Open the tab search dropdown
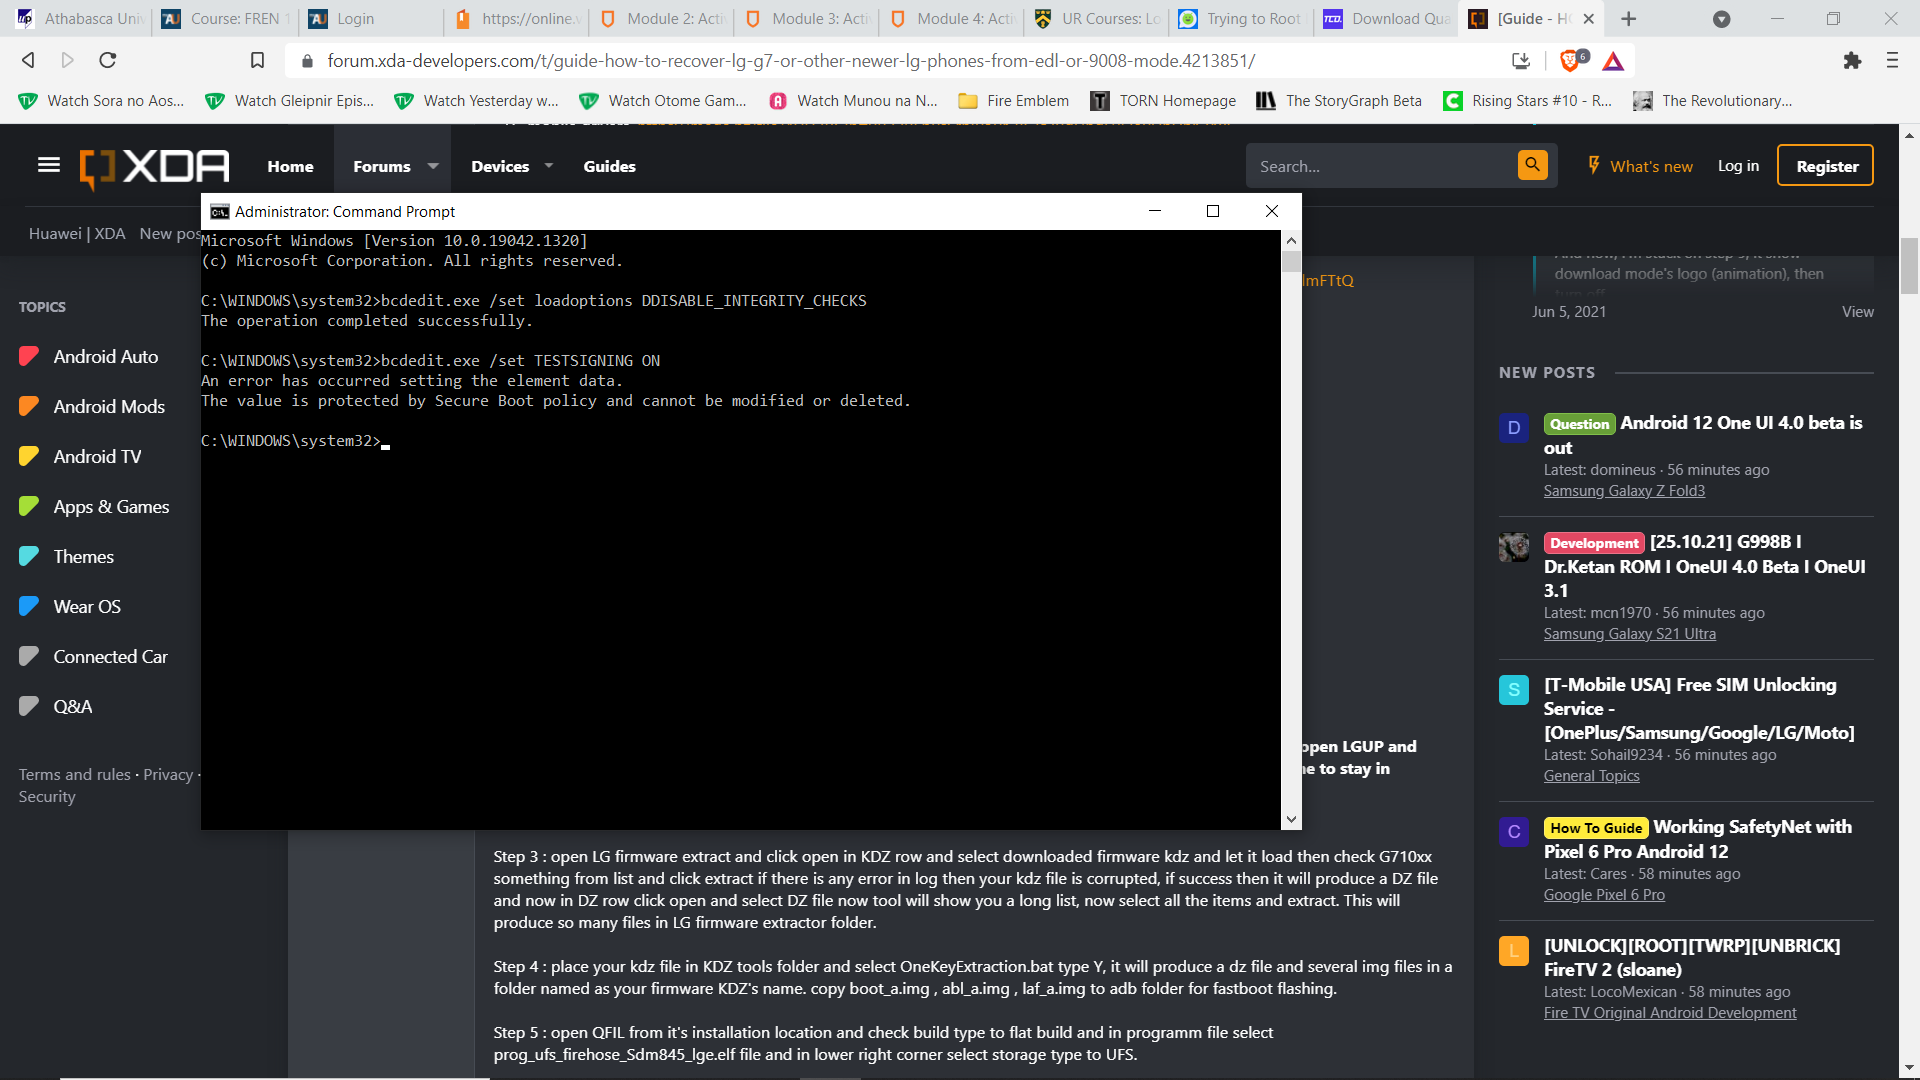The image size is (1920, 1080). pos(1721,18)
